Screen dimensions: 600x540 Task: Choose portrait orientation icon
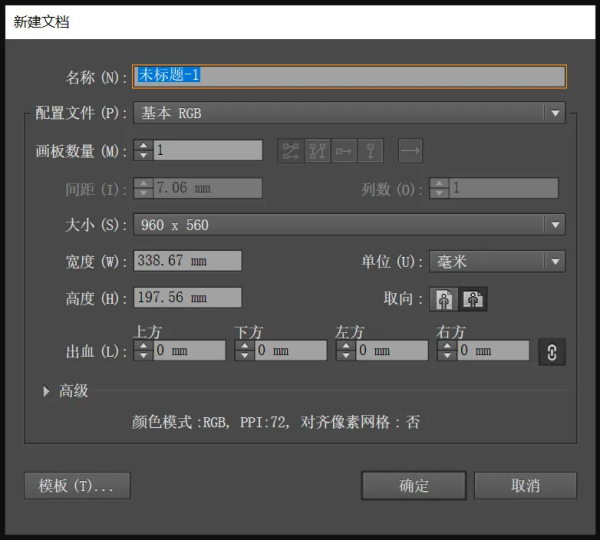[444, 299]
